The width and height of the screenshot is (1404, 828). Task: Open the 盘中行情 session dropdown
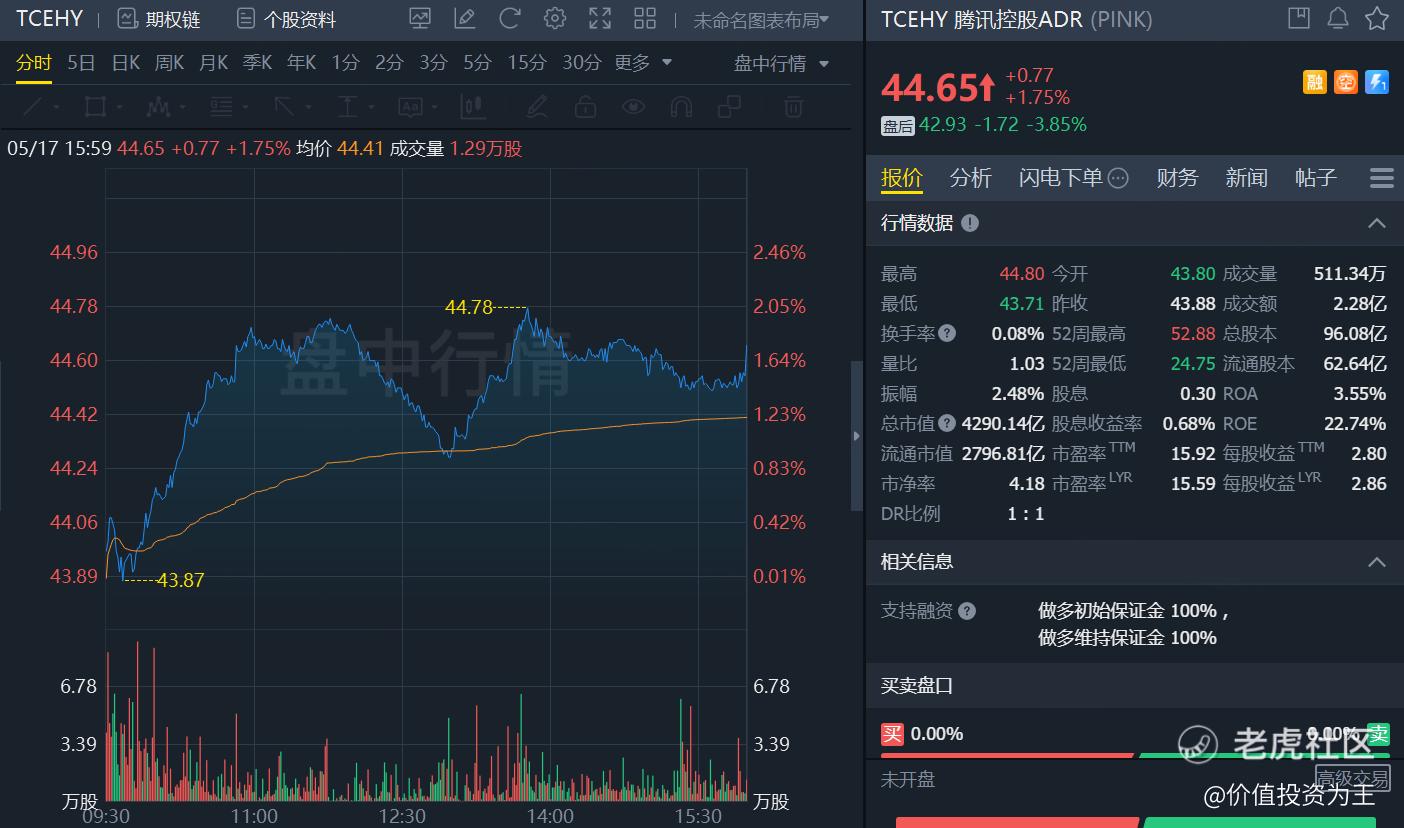coord(781,64)
